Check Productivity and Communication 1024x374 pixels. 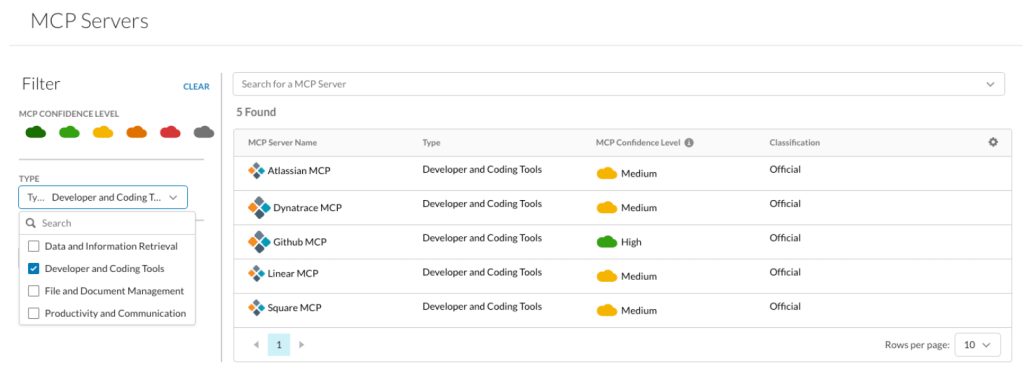(x=34, y=313)
